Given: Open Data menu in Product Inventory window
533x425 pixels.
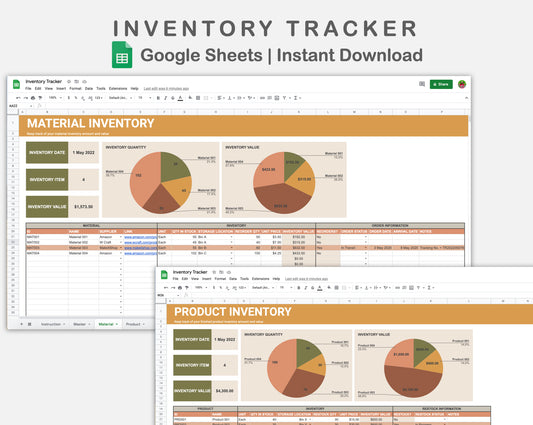Looking at the screenshot, I should click(233, 278).
